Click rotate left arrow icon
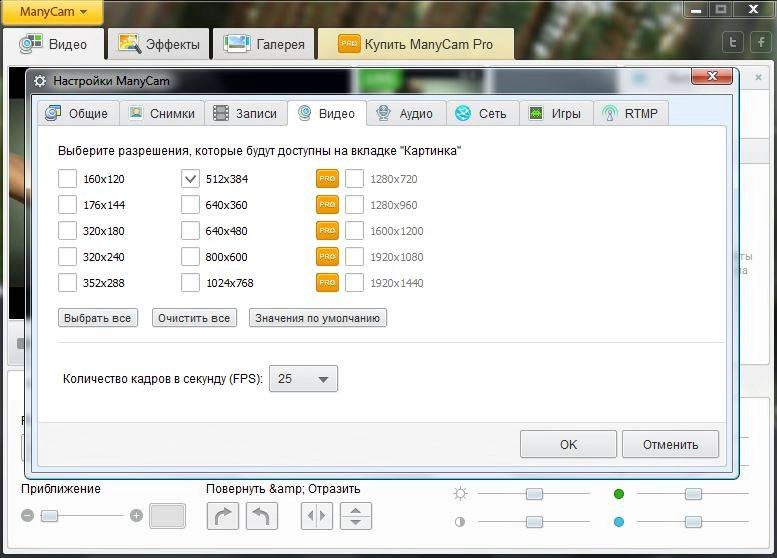The width and height of the screenshot is (777, 558). point(262,516)
